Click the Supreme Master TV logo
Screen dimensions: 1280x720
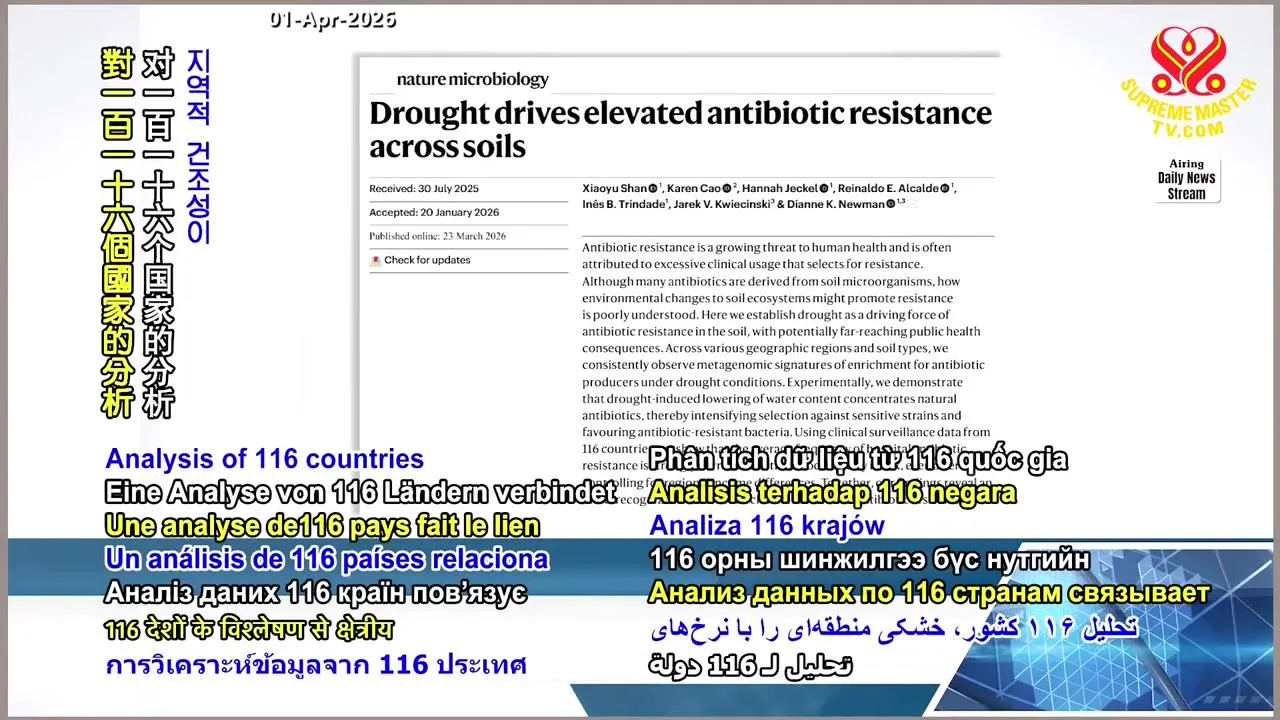point(1187,82)
